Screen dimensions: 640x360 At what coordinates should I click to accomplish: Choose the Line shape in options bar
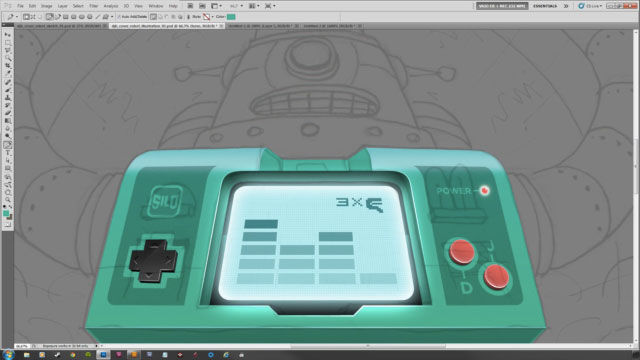[98, 17]
